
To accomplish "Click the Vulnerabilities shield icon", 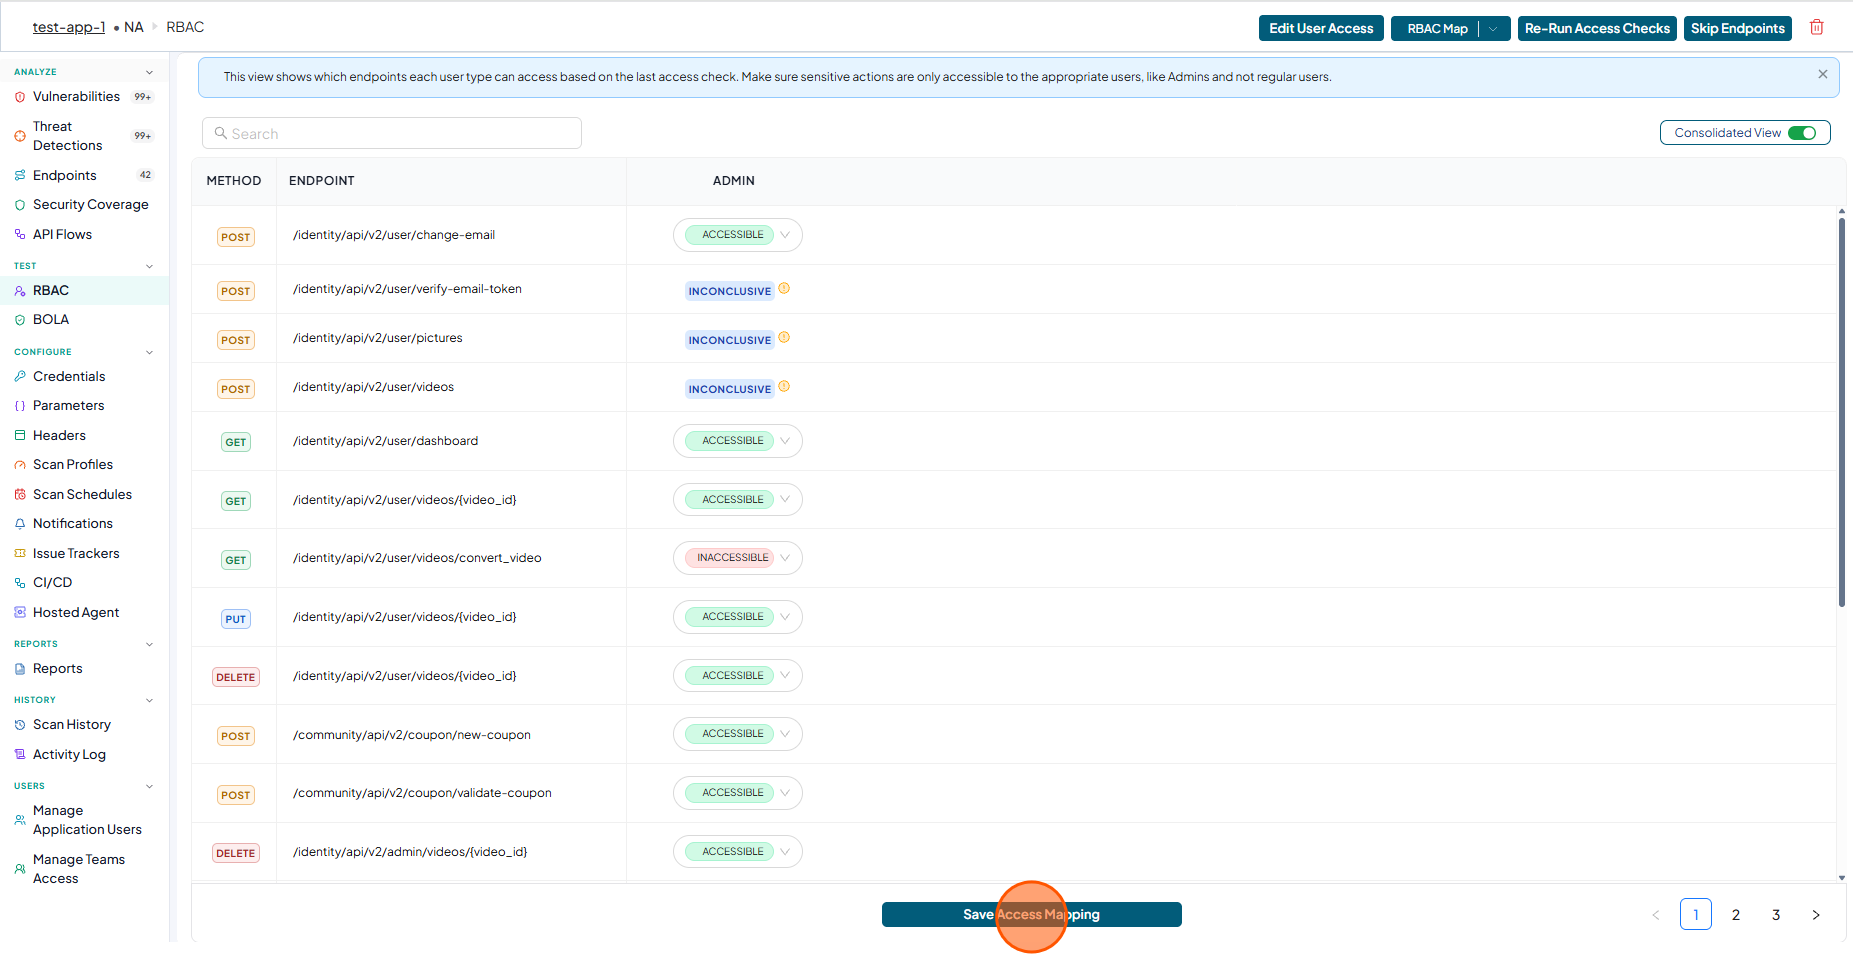I will pos(20,97).
